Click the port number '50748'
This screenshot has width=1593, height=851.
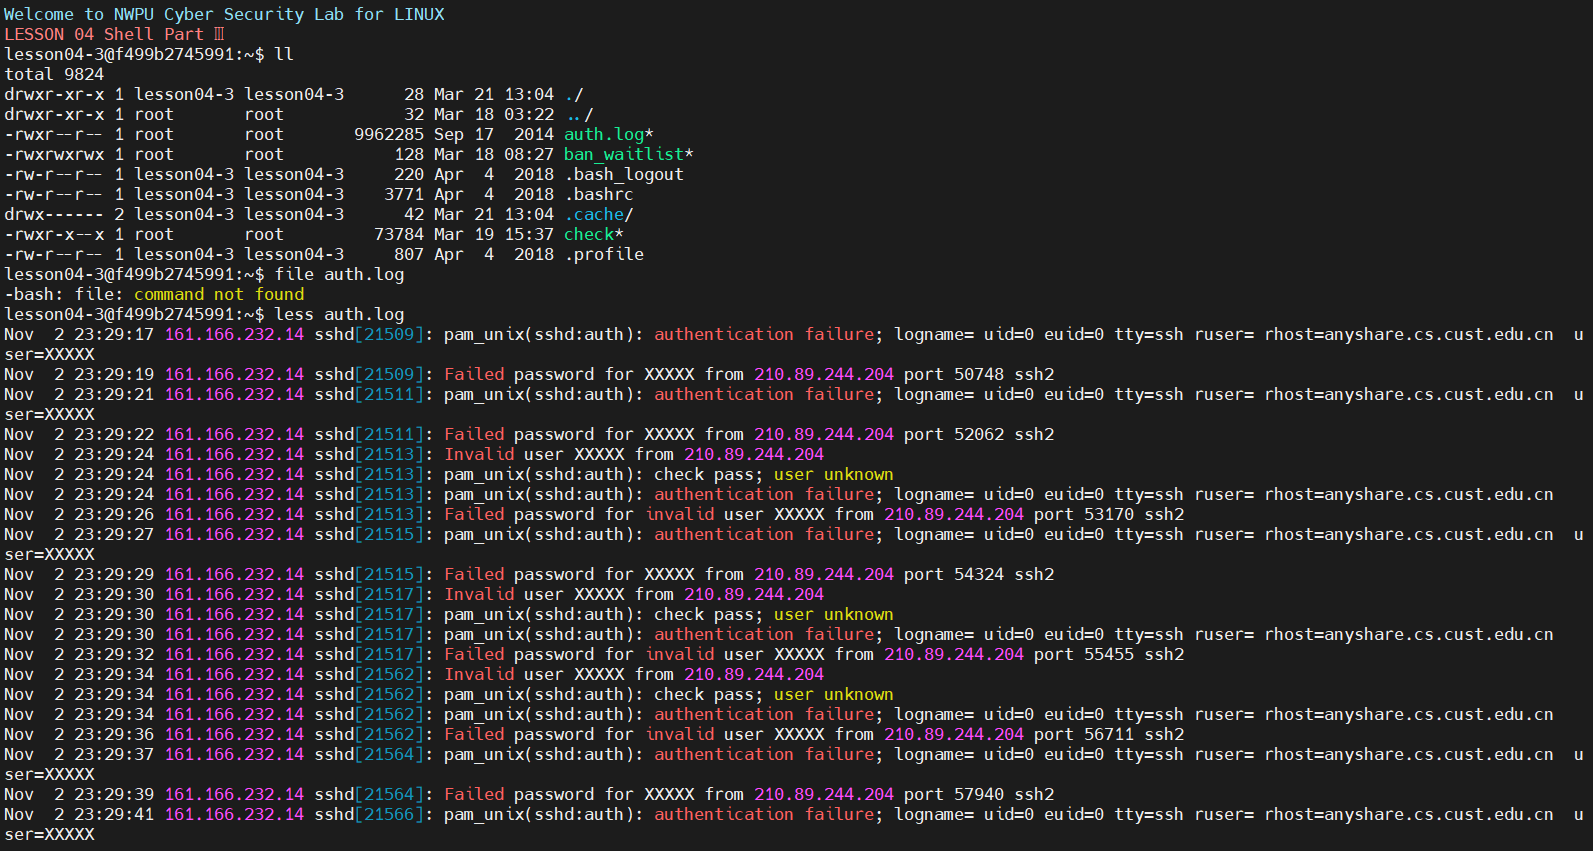(x=979, y=374)
